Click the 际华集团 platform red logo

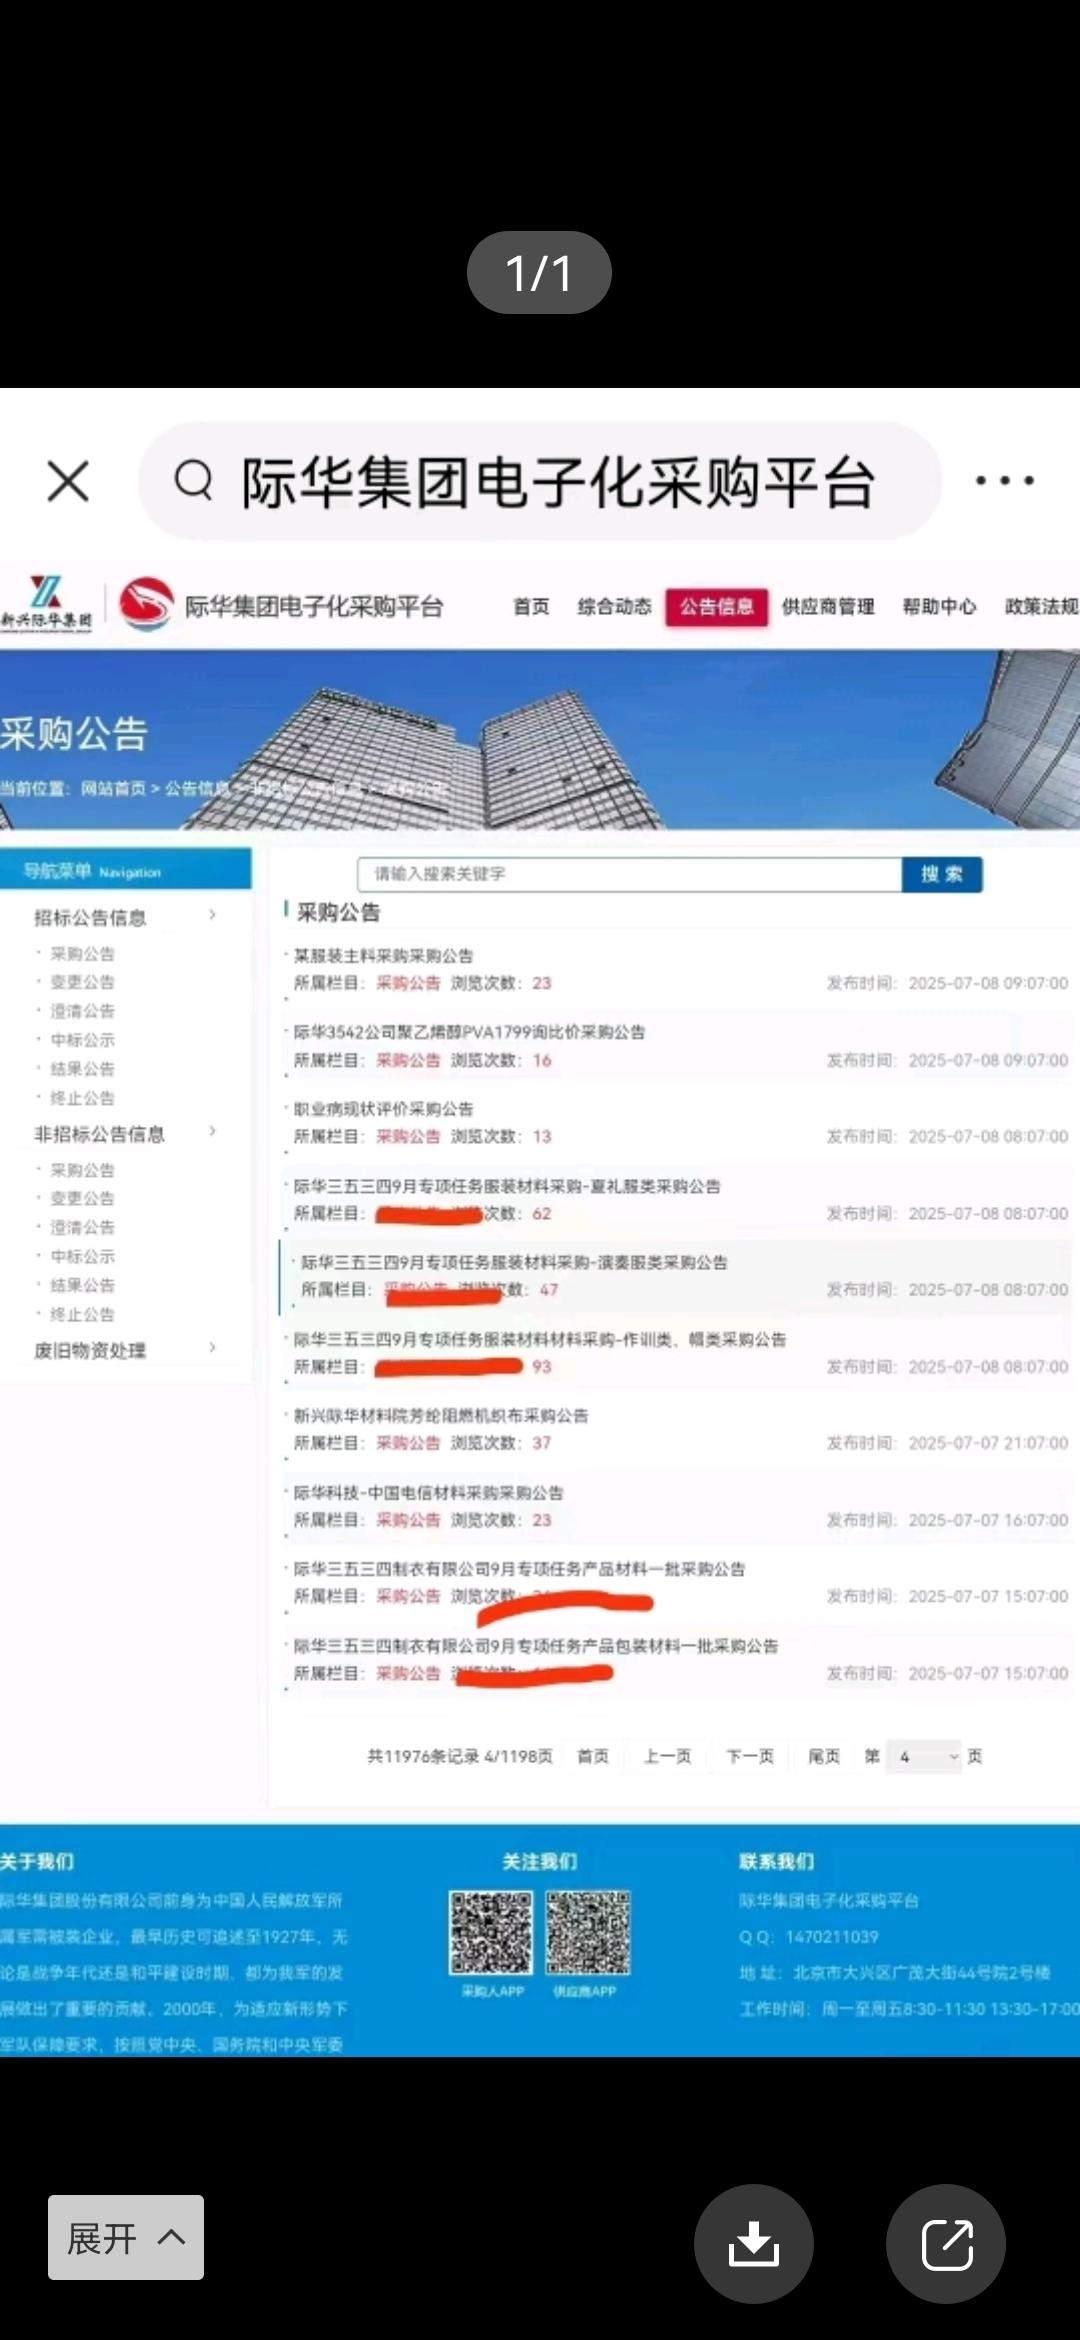[146, 604]
